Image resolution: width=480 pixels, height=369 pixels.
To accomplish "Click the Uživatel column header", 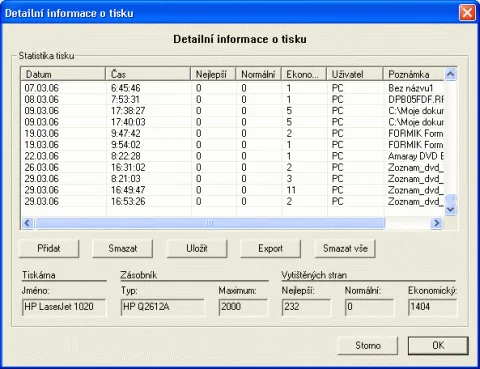I will coord(355,74).
